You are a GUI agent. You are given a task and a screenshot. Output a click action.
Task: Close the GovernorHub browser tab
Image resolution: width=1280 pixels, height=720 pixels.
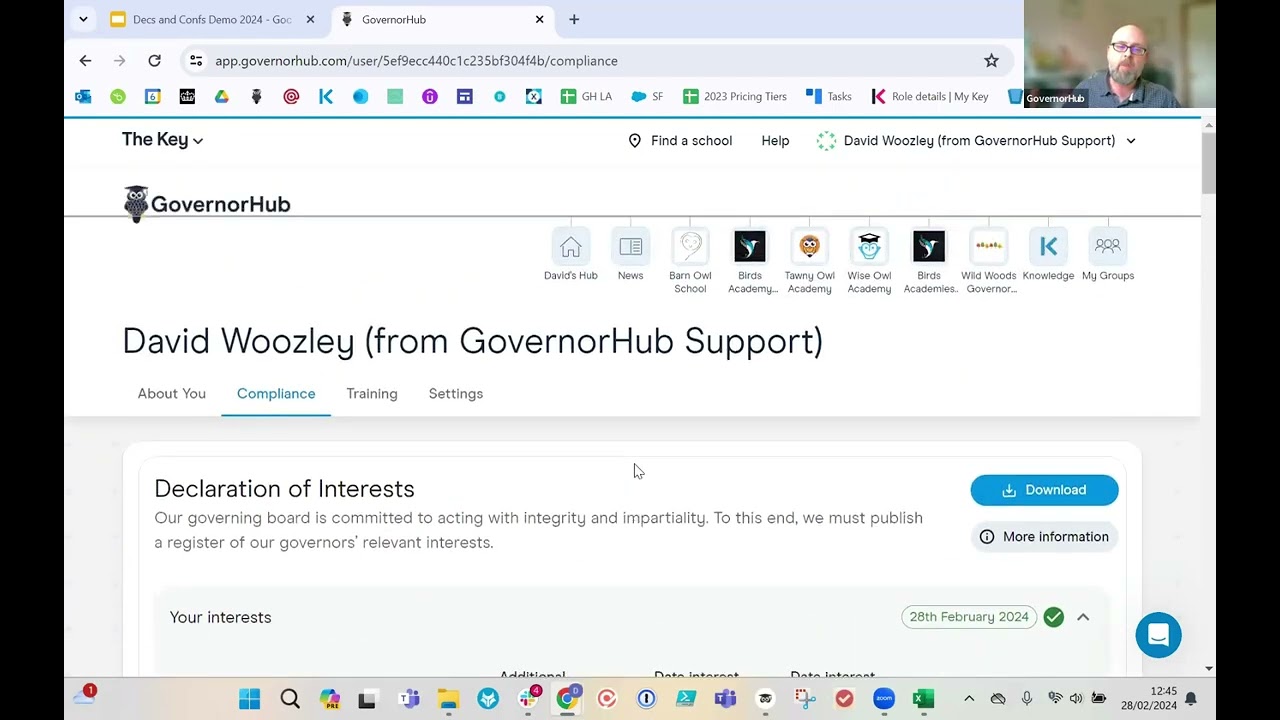pos(540,19)
